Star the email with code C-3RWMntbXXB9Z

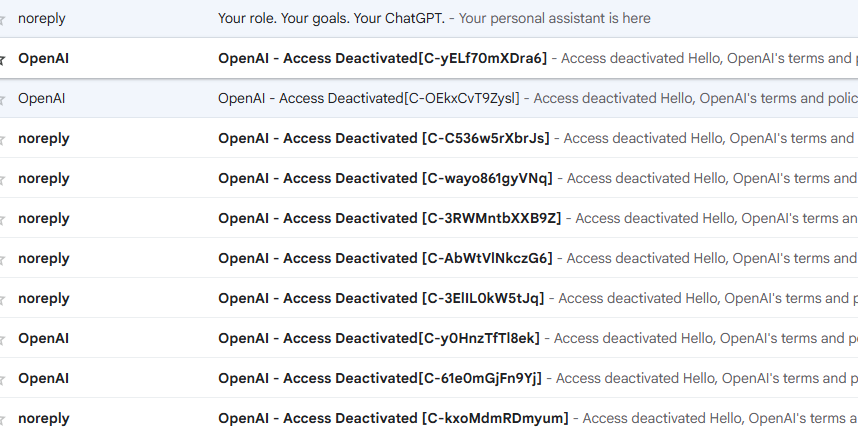pos(2,221)
